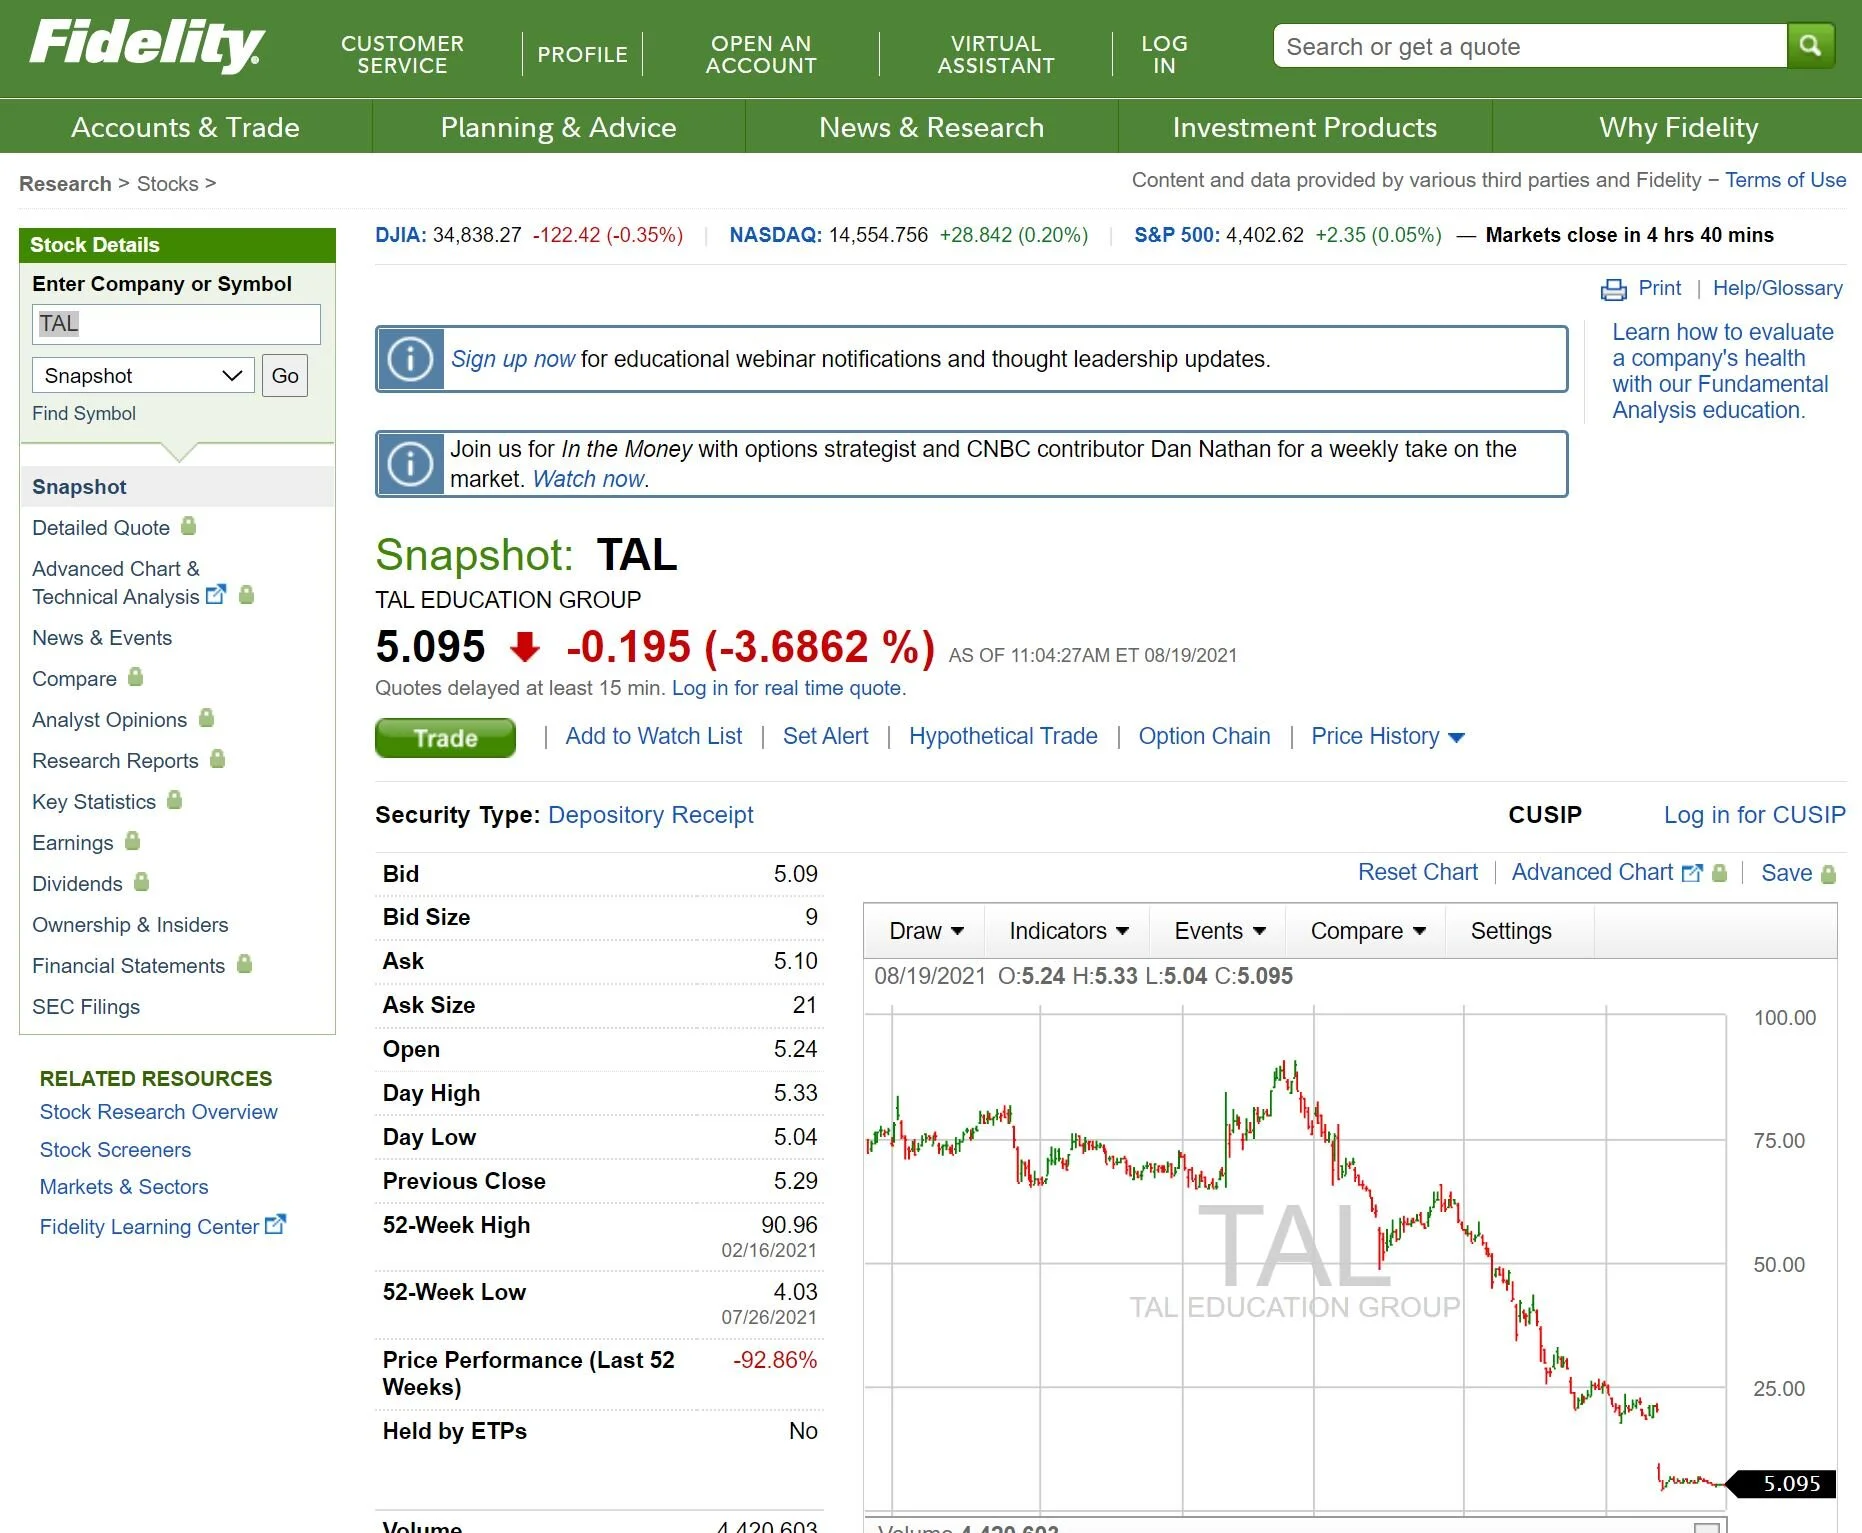Click the lock icon beside Compare in sidebar
1862x1533 pixels.
click(136, 677)
